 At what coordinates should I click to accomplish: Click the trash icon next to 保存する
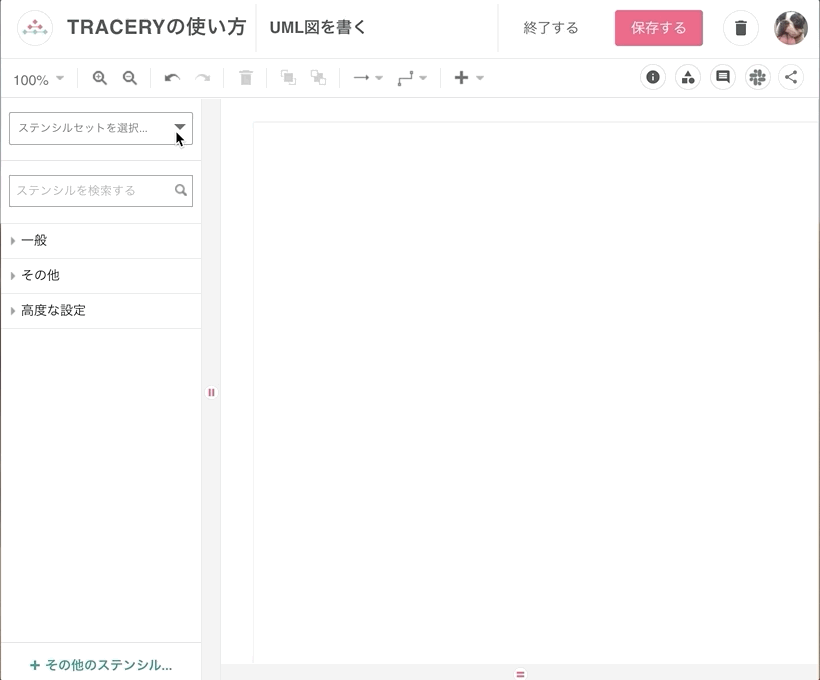pos(740,28)
